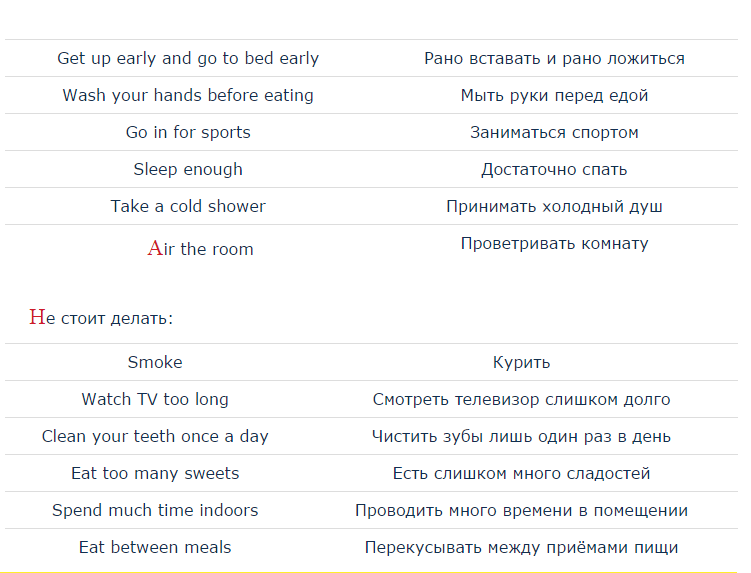Screen dimensions: 751x573
Task: Click 'Перекусывать между приёмами пищи' text
Action: (x=521, y=547)
